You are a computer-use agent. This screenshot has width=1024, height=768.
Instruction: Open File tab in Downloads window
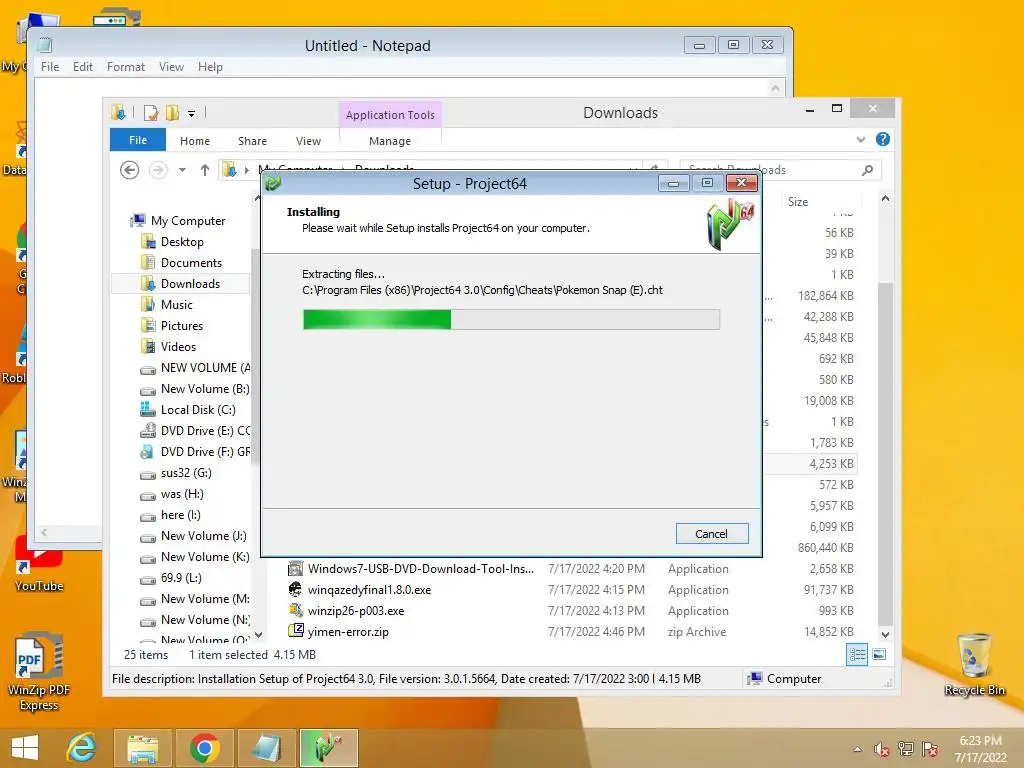pyautogui.click(x=138, y=140)
